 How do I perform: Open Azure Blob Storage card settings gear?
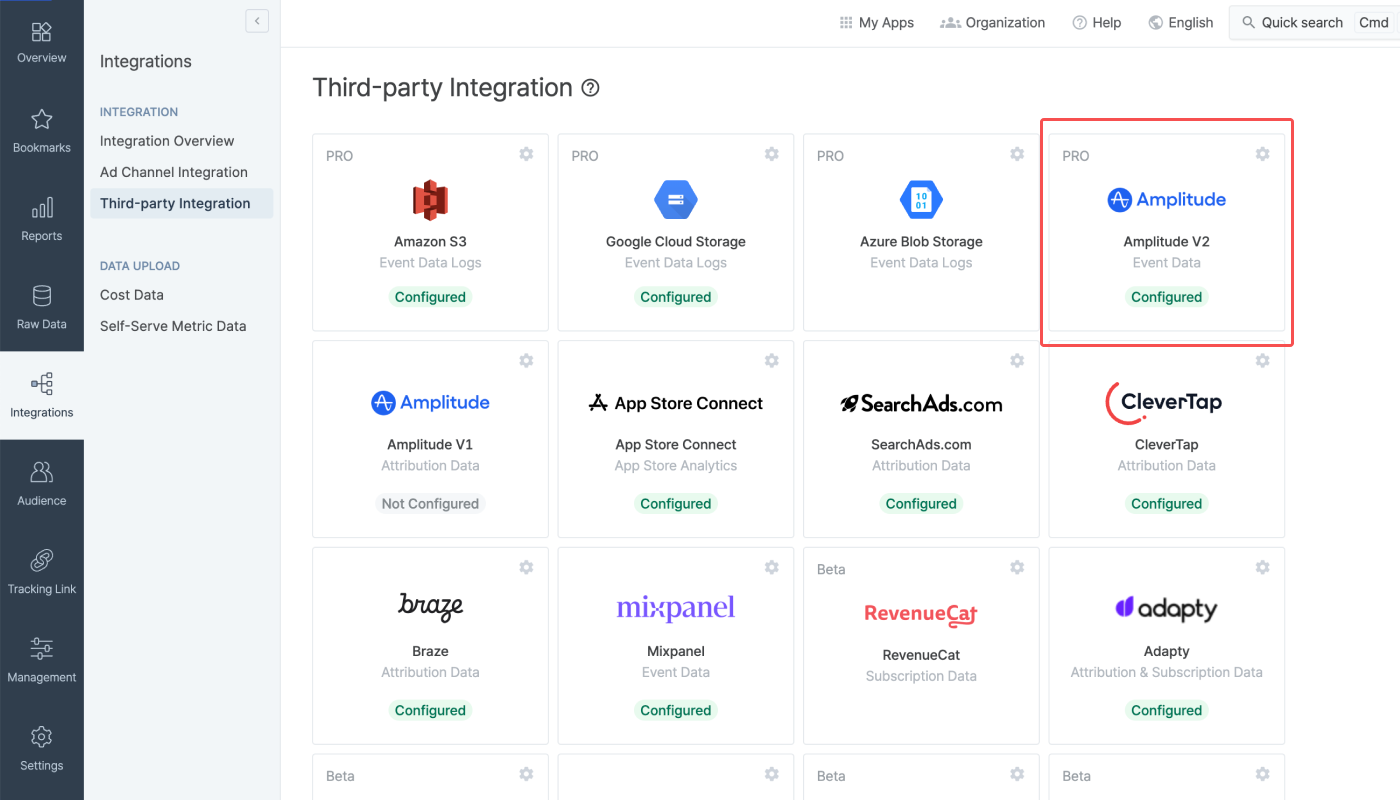coord(1017,154)
